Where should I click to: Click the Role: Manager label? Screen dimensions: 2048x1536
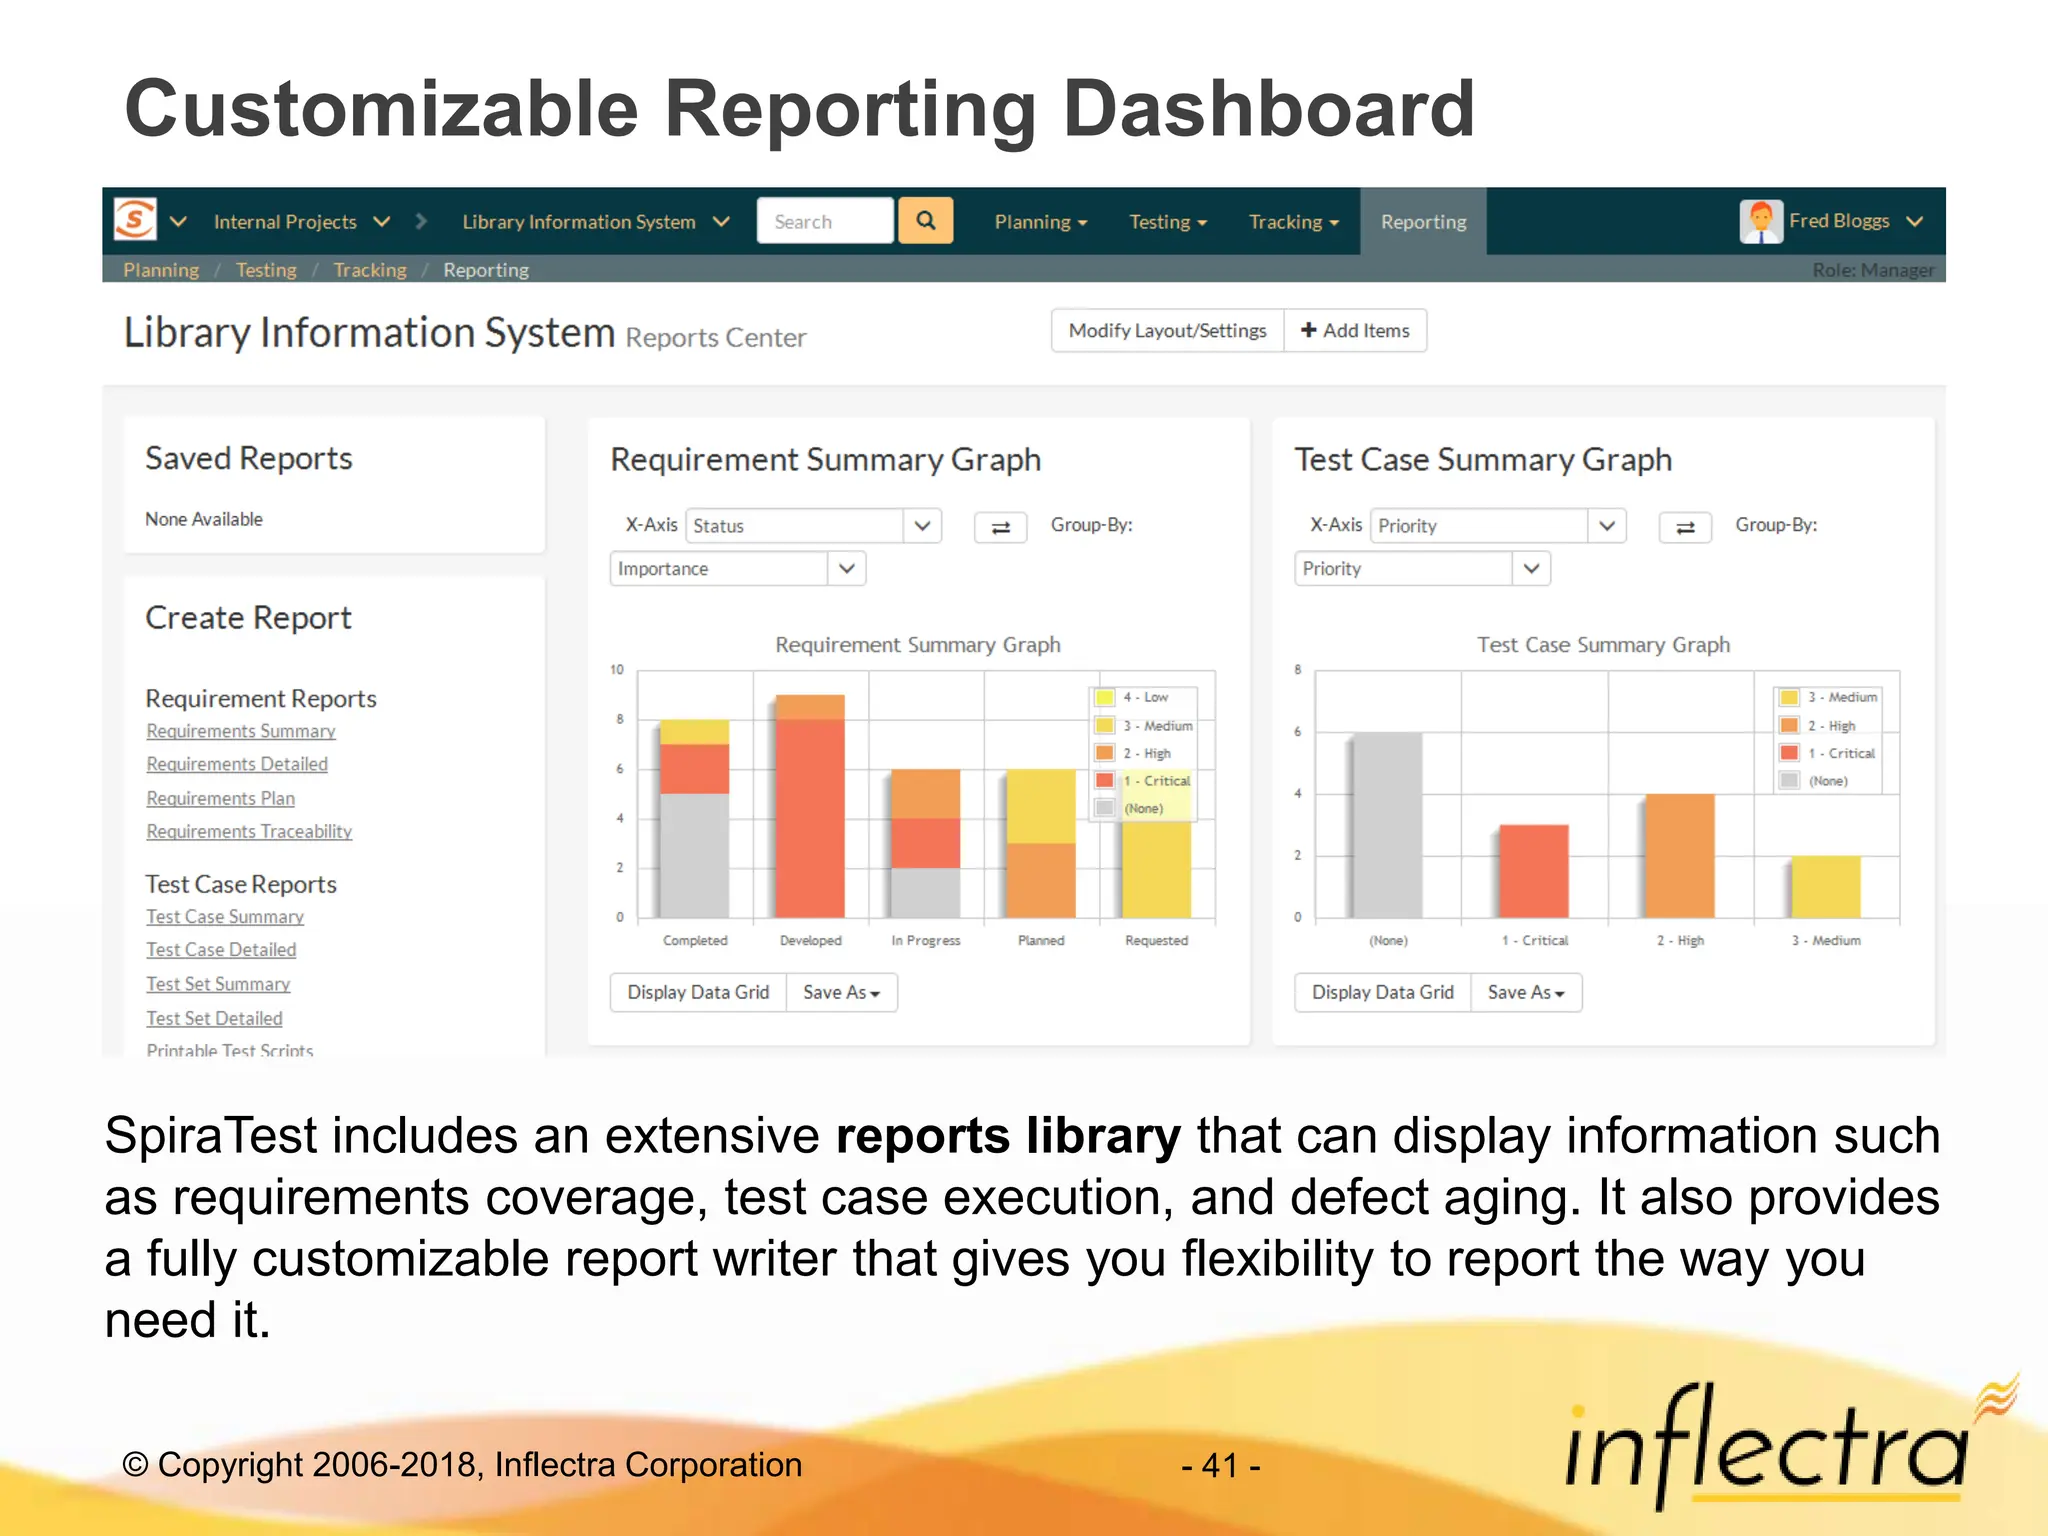click(1873, 270)
